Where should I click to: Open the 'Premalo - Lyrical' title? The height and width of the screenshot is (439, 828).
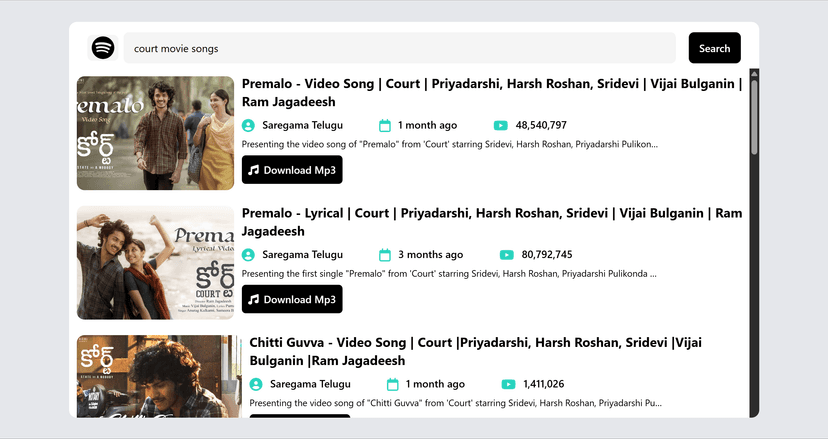coord(492,222)
